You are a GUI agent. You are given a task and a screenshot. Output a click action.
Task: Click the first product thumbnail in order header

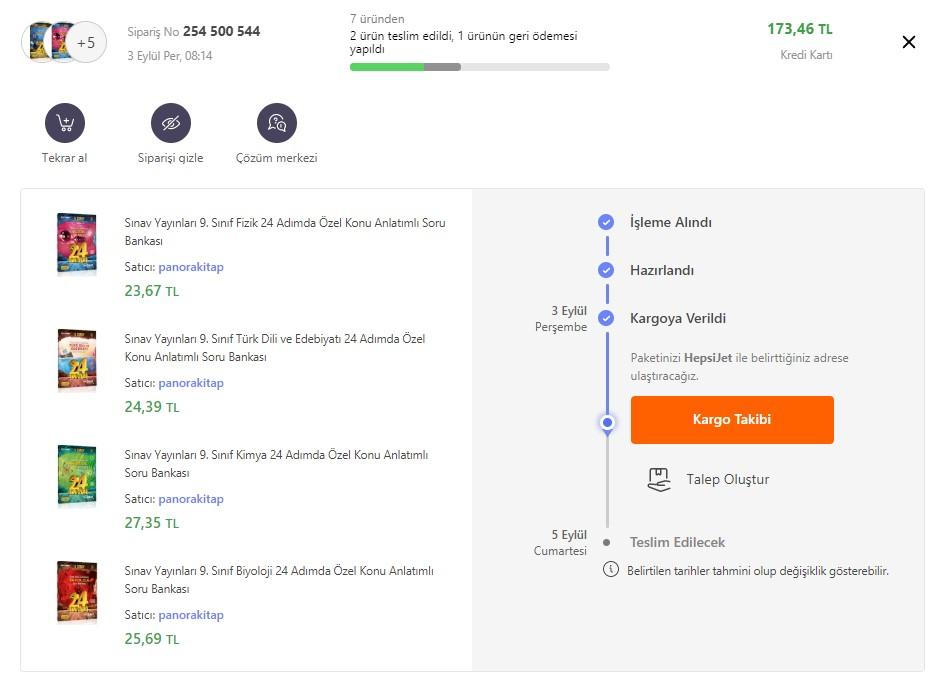pos(39,42)
